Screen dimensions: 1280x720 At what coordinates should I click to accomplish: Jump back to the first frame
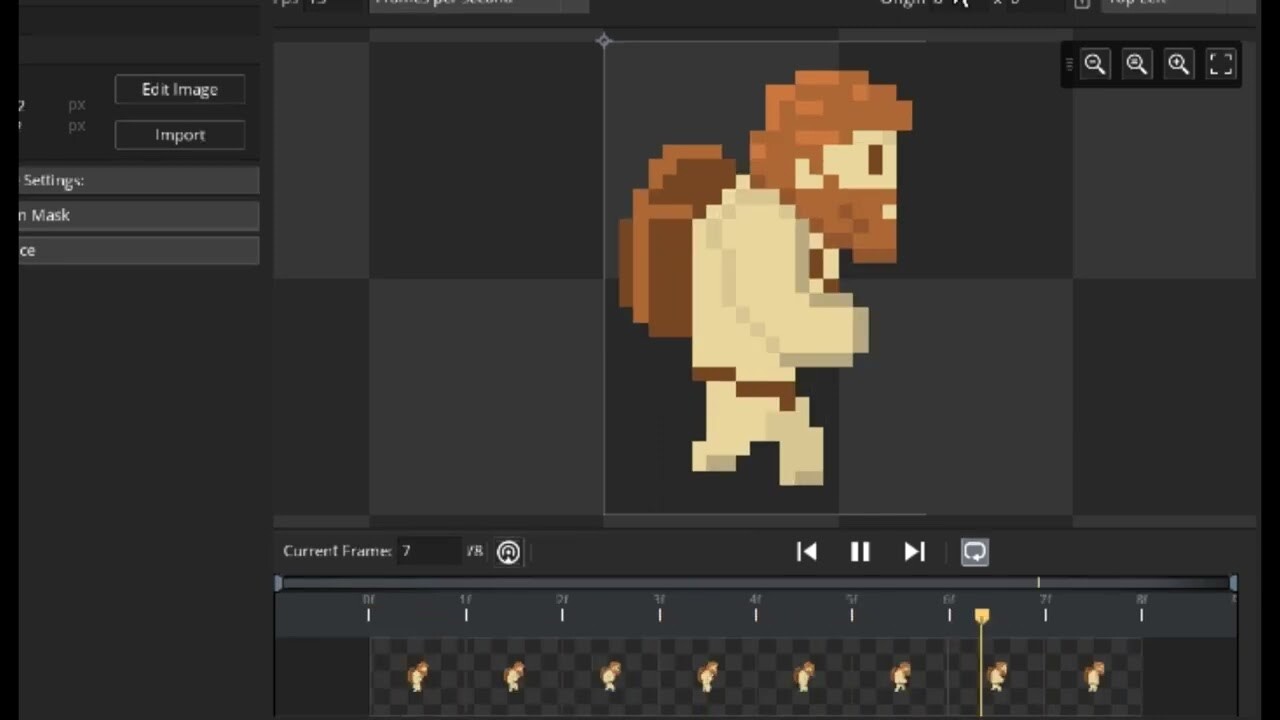pyautogui.click(x=806, y=551)
